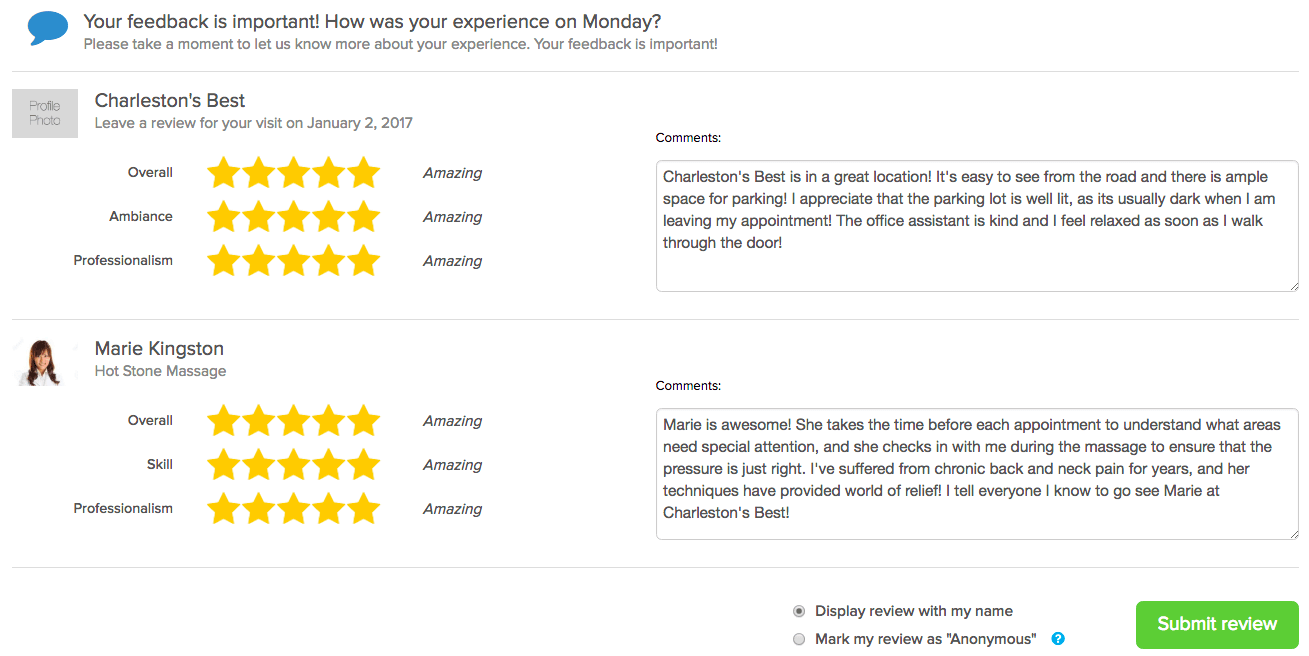Click the first Professionalism star for Charleston's Best
The width and height of the screenshot is (1309, 656).
click(x=222, y=260)
